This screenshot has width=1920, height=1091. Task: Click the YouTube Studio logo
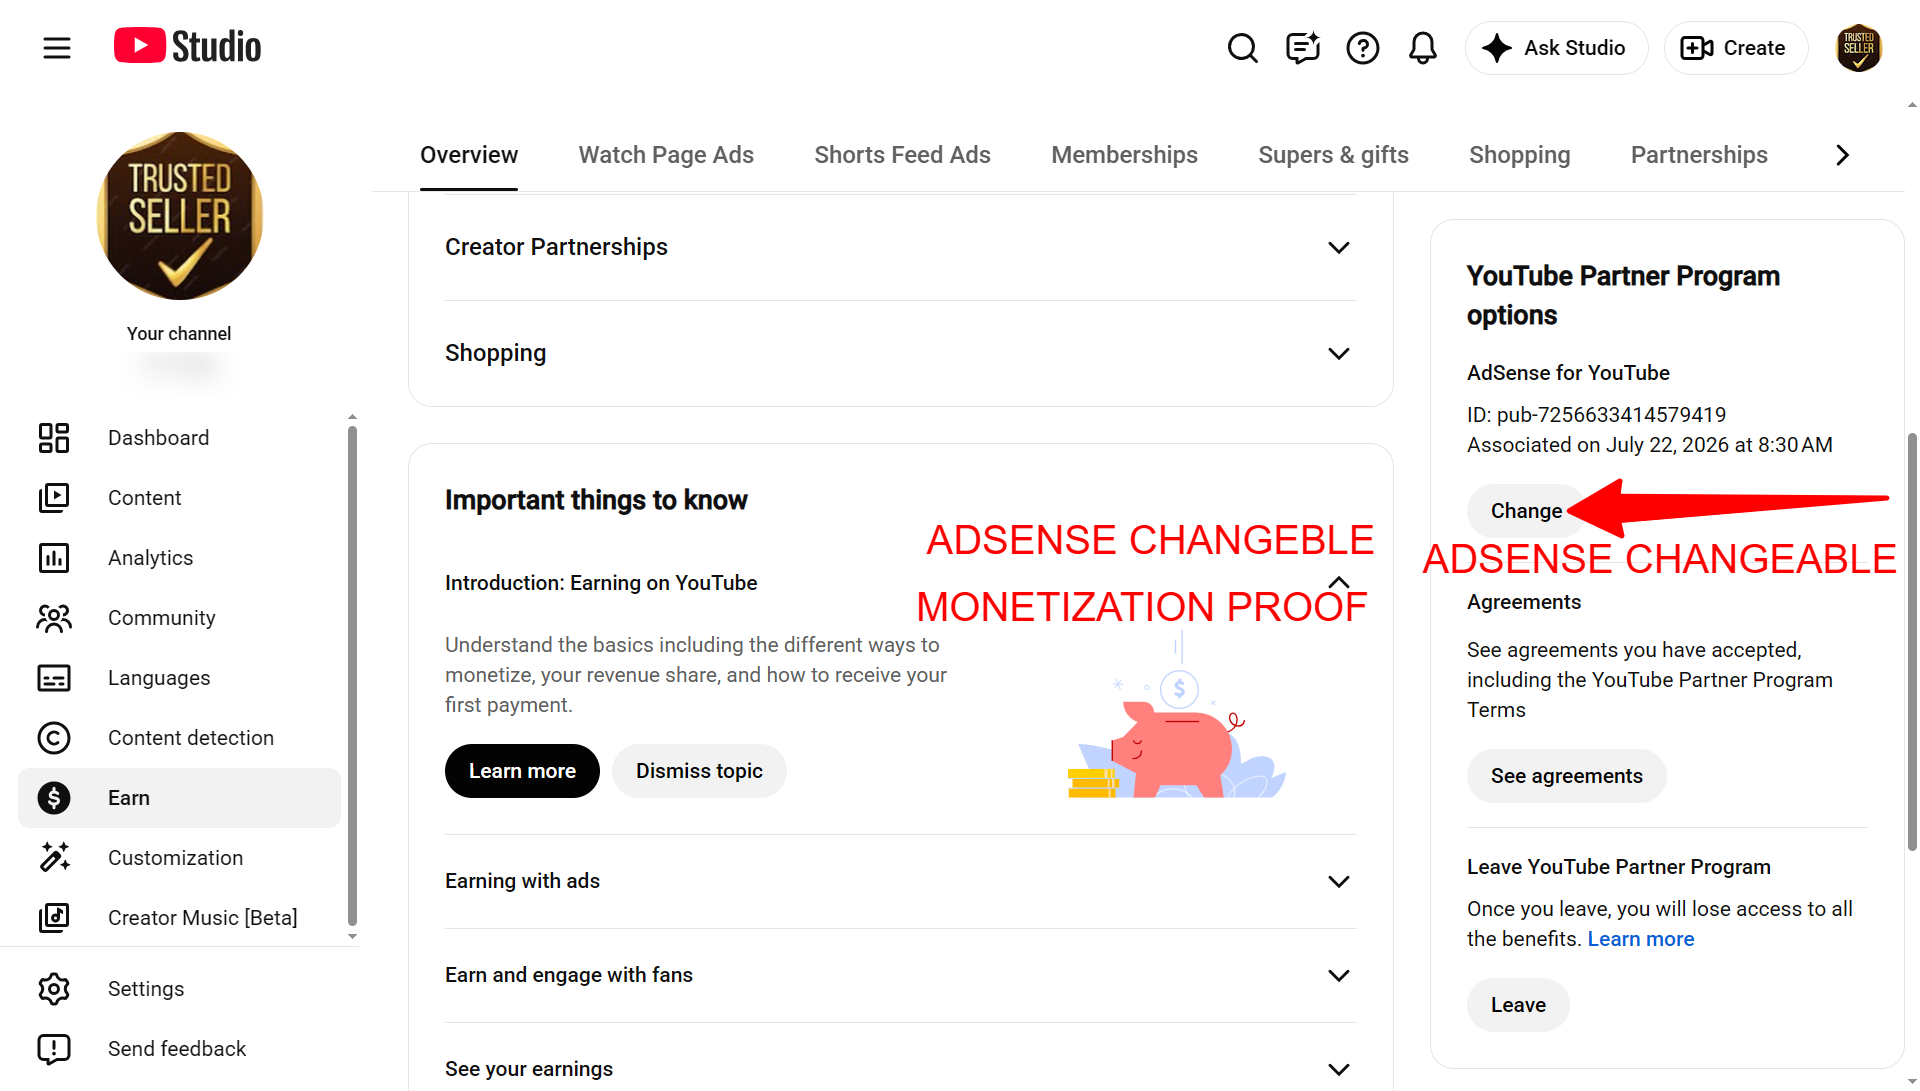(x=187, y=46)
